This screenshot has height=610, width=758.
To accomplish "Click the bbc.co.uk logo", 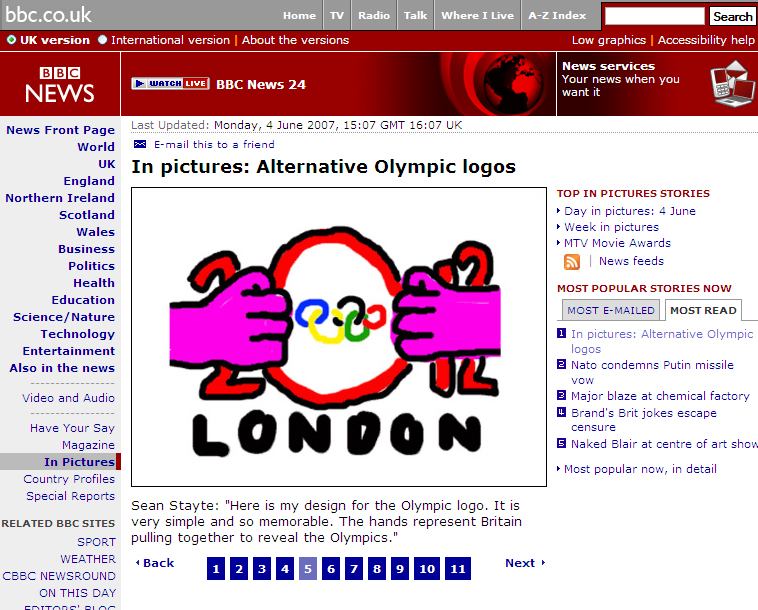I will [x=48, y=15].
